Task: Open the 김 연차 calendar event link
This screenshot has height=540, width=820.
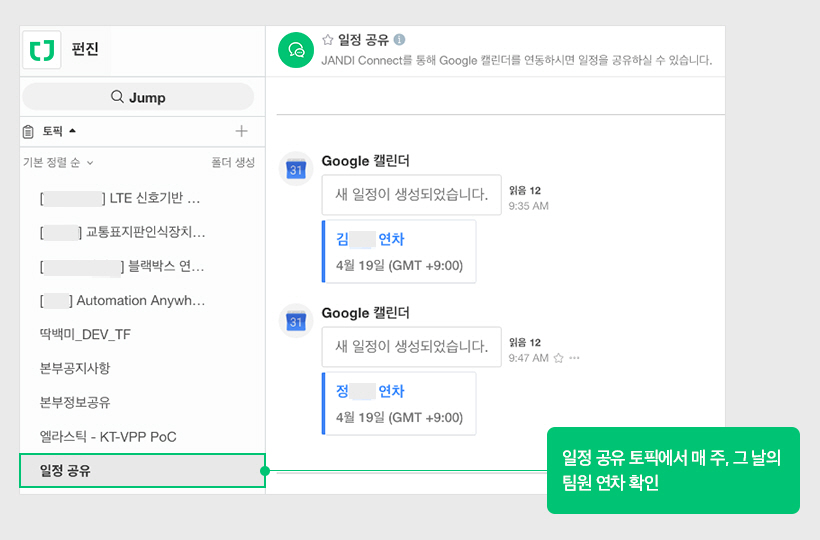Action: pos(370,239)
